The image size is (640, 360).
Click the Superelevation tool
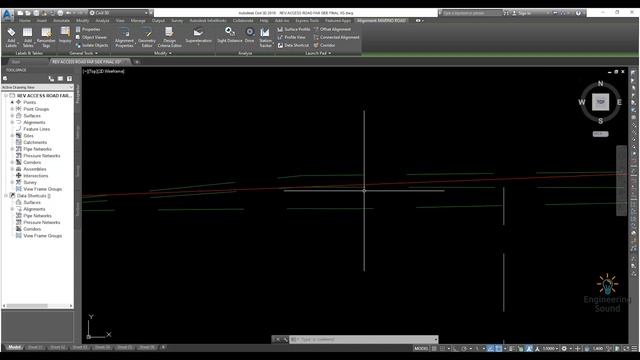point(198,36)
